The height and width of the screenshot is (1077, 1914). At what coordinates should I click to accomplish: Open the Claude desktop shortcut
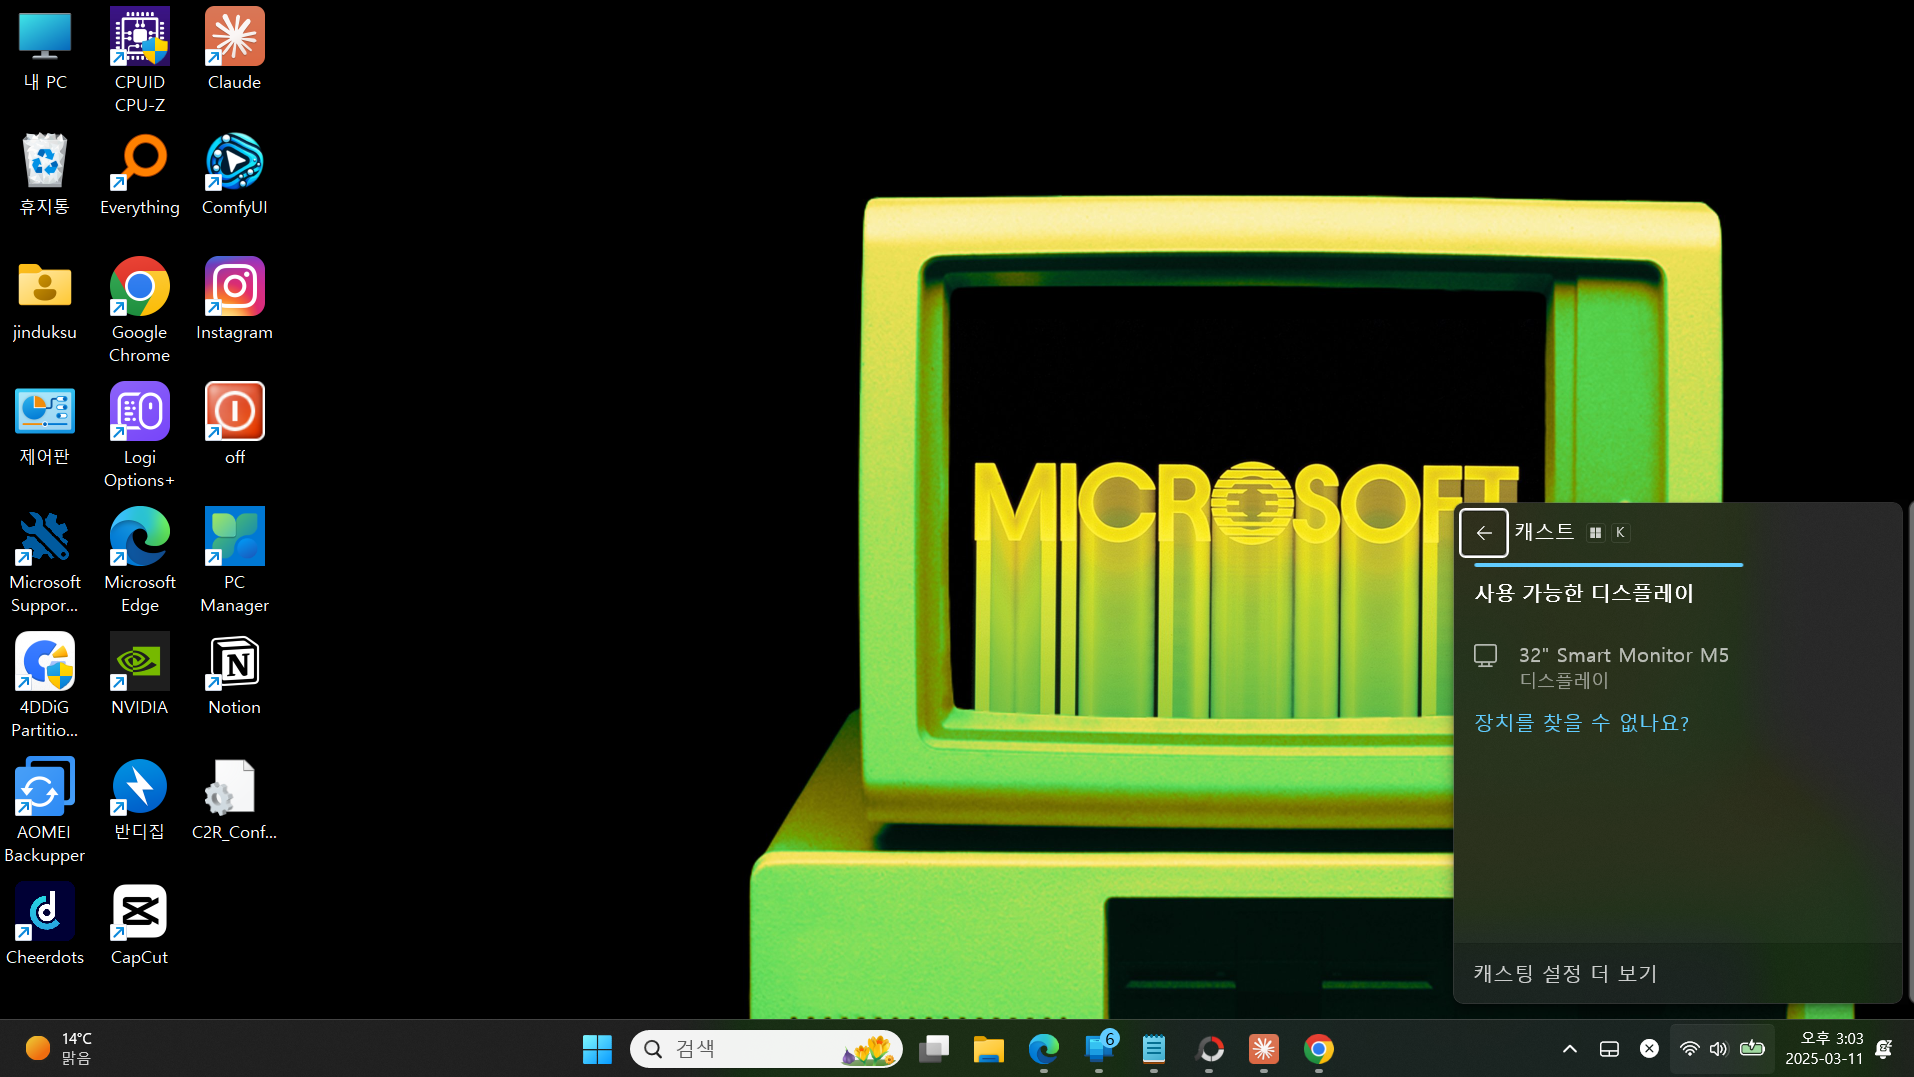point(234,50)
